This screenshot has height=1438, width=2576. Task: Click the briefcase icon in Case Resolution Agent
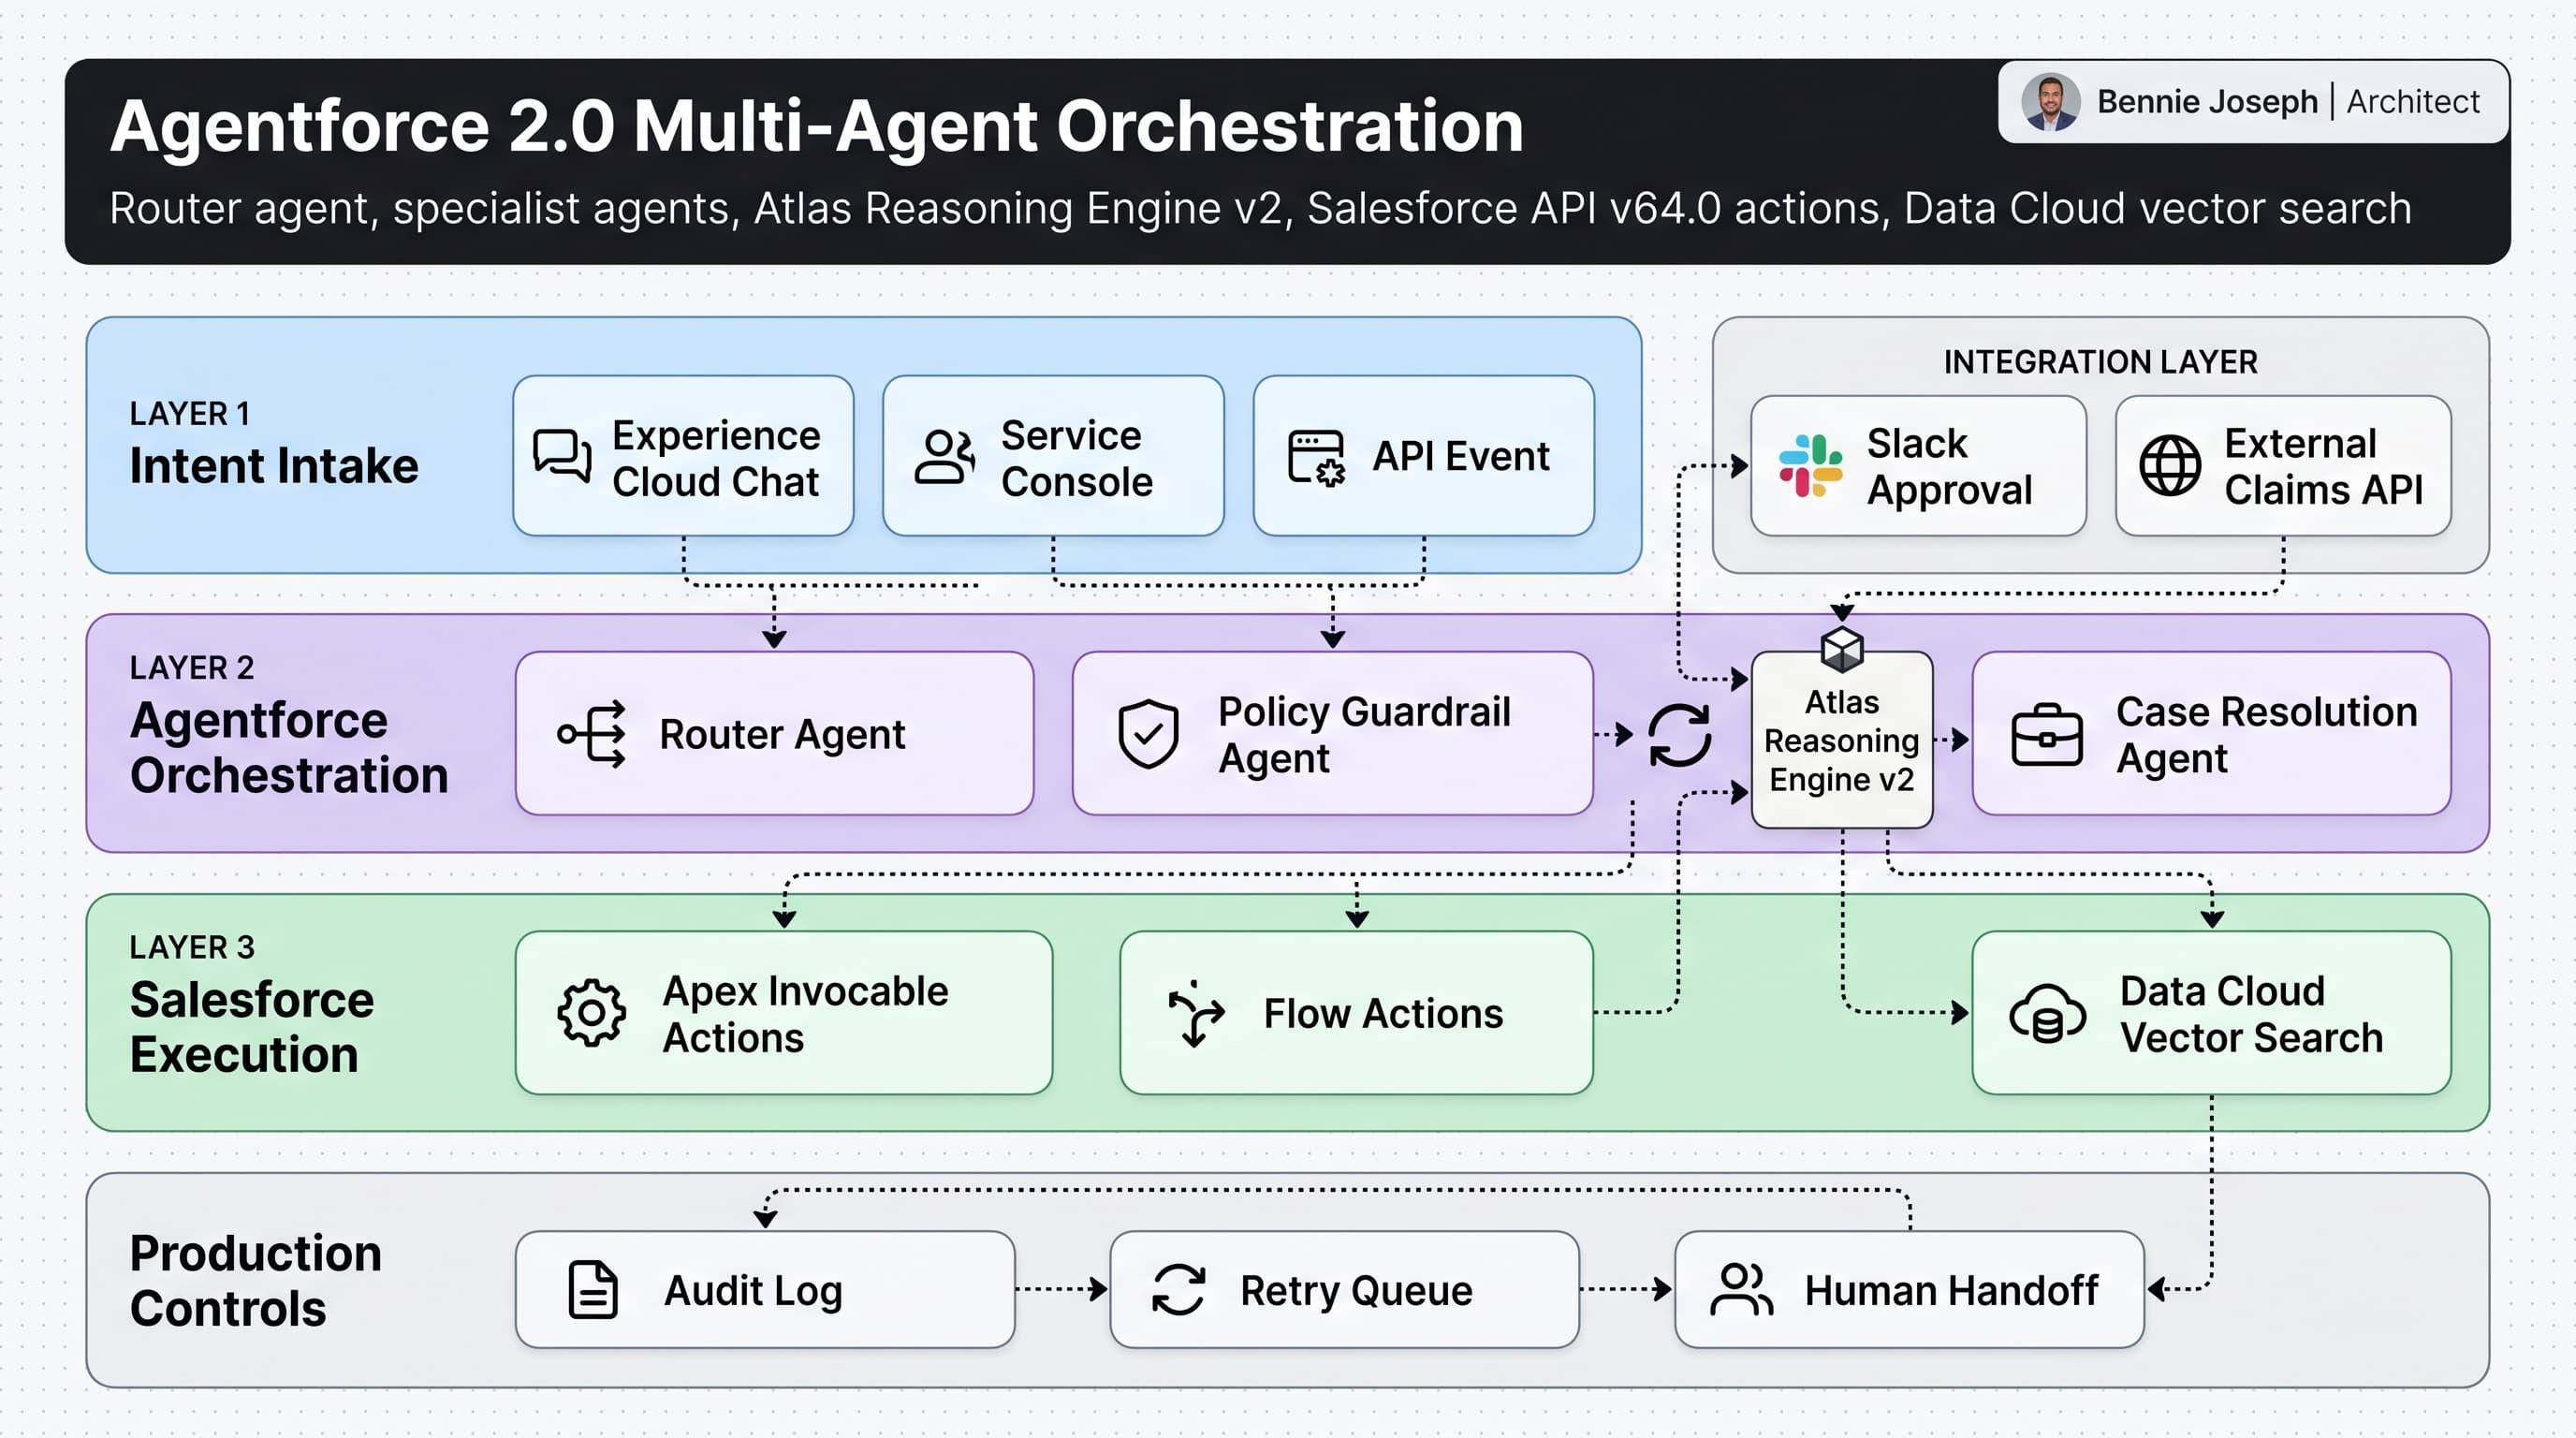pyautogui.click(x=2046, y=735)
